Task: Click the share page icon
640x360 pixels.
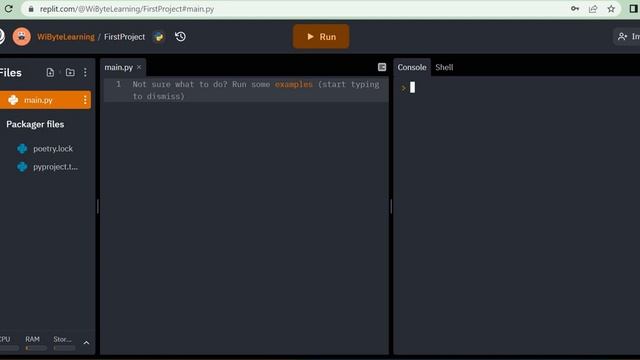Action: pos(593,9)
